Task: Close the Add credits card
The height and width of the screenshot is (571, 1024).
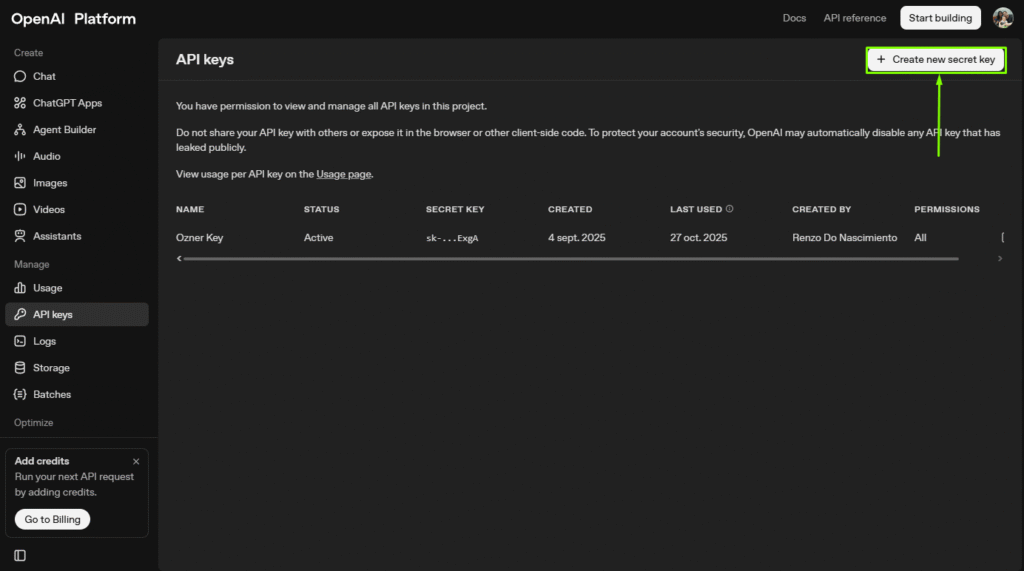Action: (136, 461)
